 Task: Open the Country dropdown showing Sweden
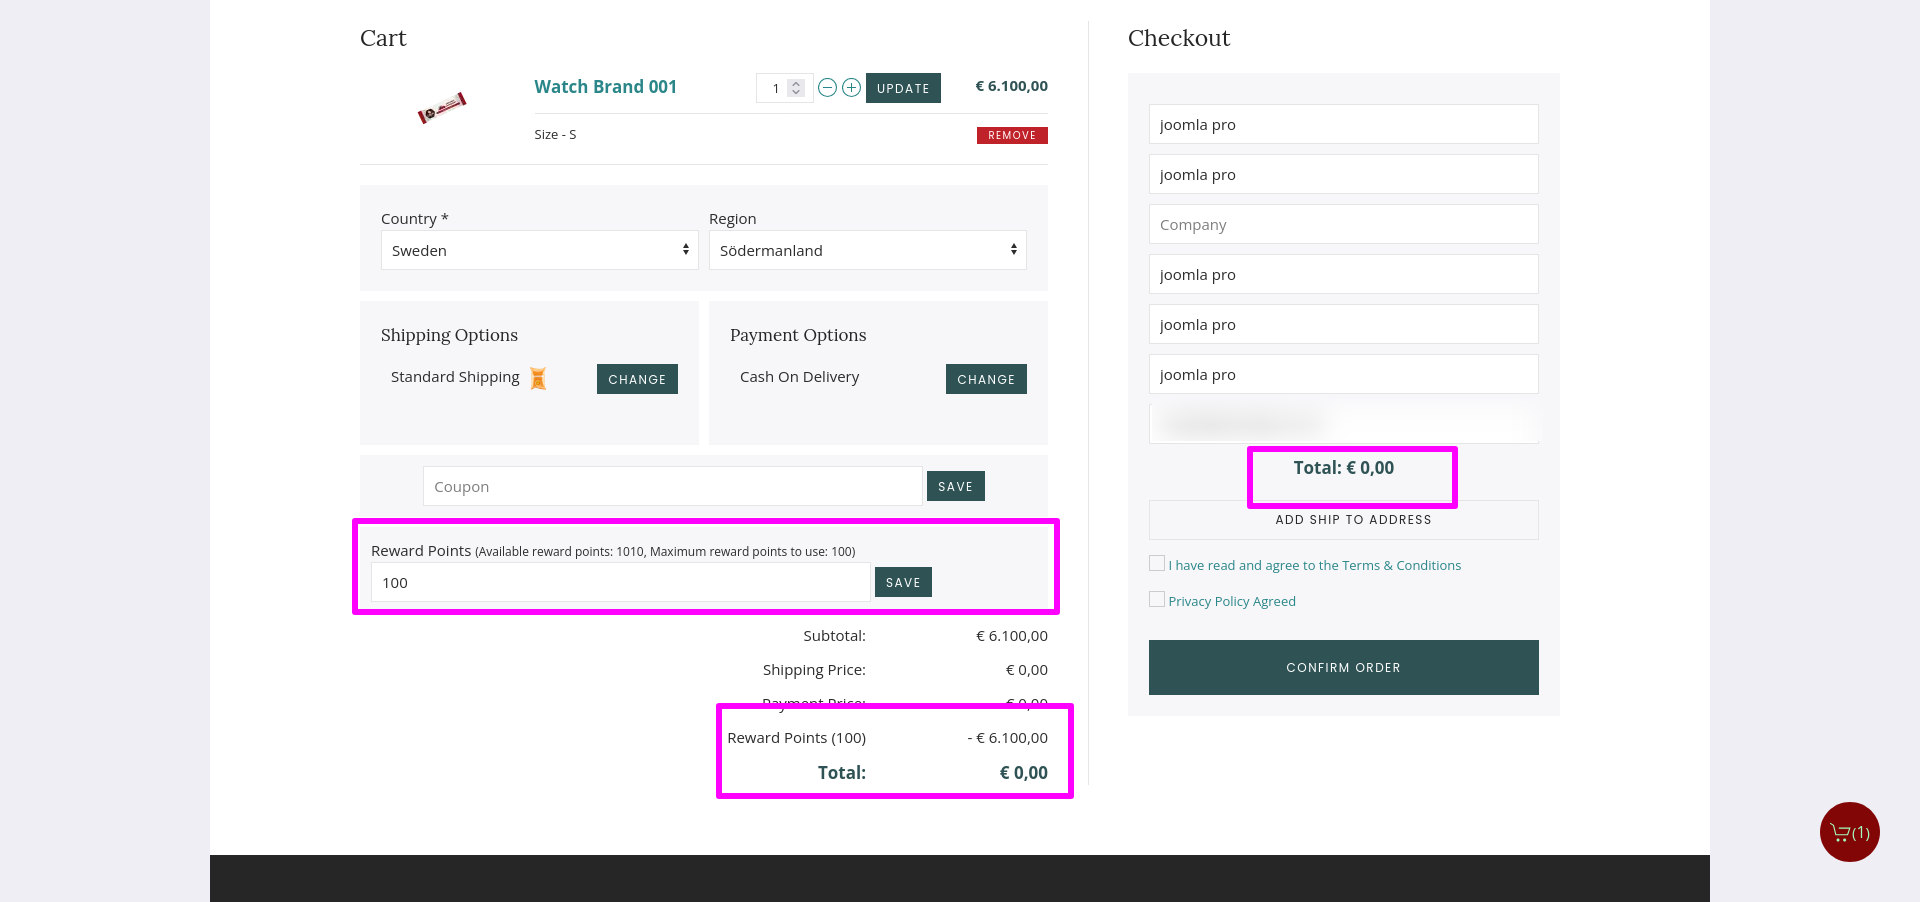coord(539,250)
